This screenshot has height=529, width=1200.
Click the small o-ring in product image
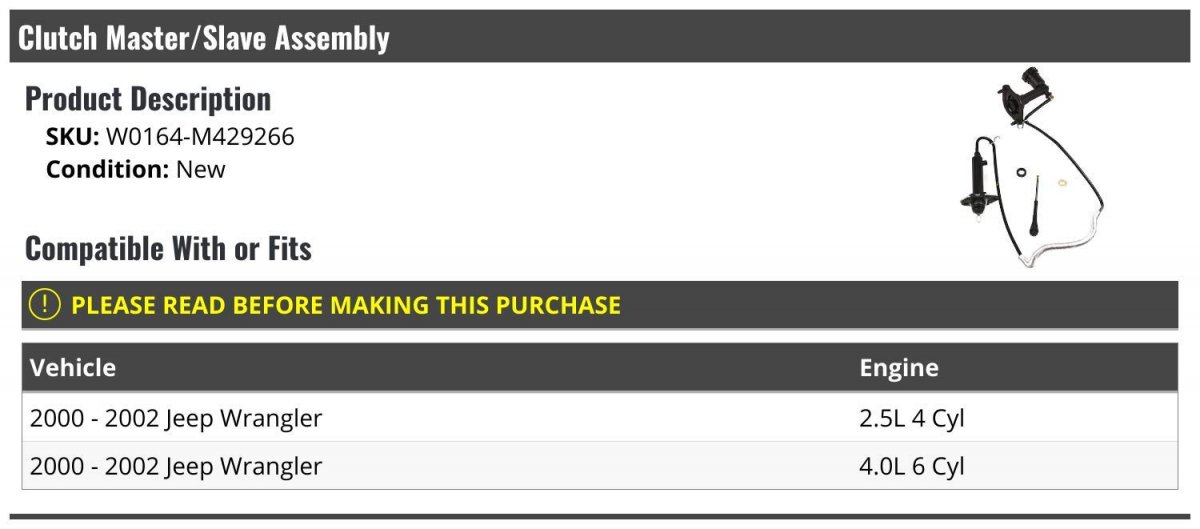click(1018, 175)
